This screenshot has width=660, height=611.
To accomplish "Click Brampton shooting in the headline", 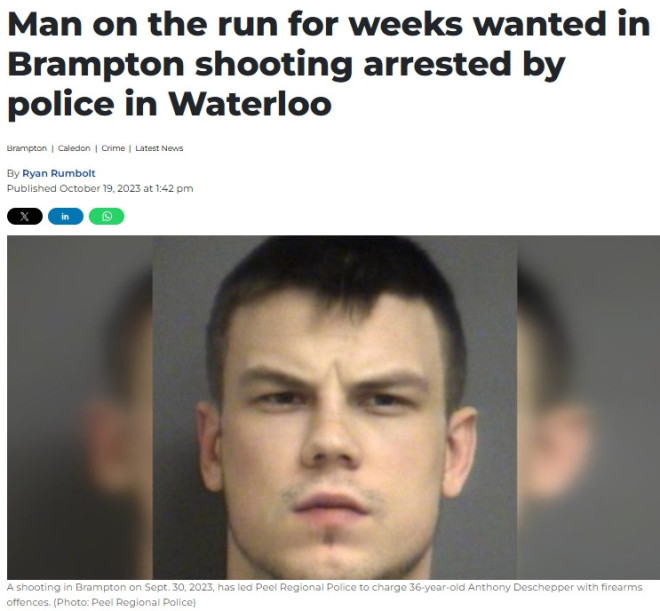I will coord(180,65).
